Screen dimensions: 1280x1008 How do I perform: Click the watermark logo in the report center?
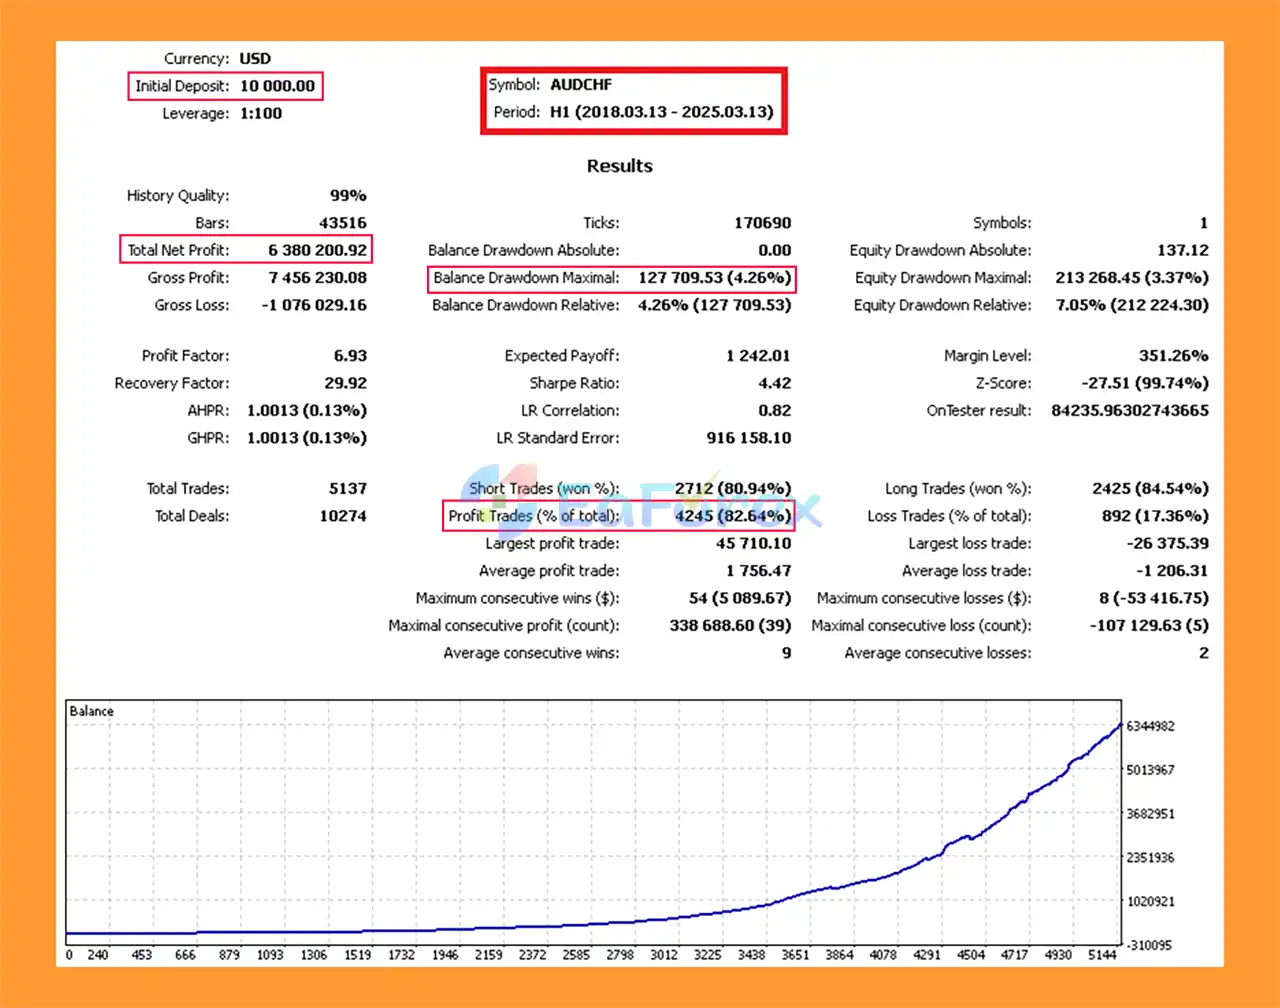640,500
